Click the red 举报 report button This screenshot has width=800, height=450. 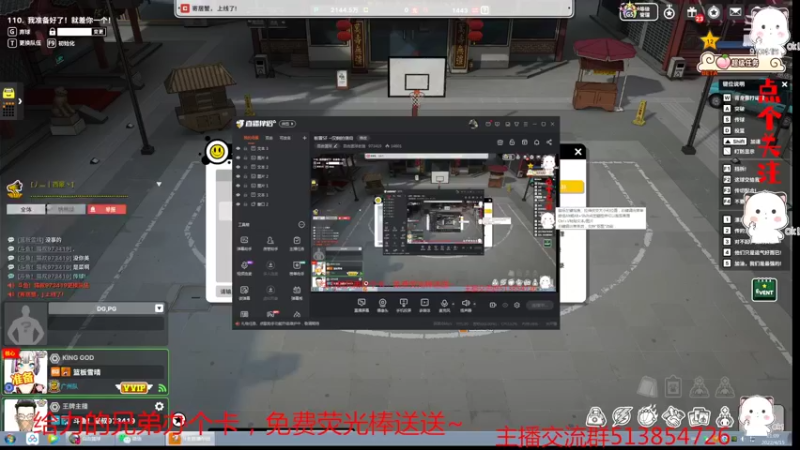(x=107, y=209)
